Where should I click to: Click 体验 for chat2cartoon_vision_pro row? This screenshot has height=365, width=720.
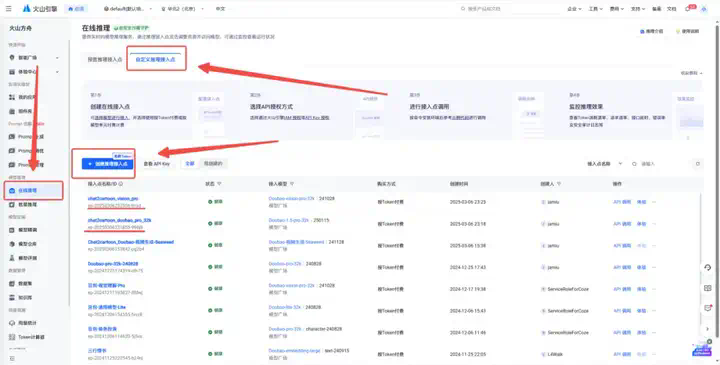click(x=641, y=202)
